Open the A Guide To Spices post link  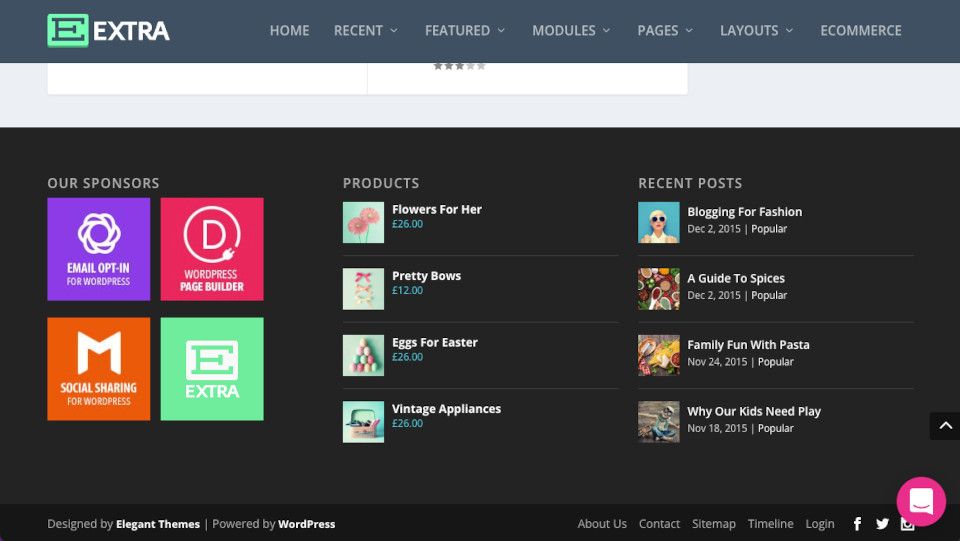[736, 278]
